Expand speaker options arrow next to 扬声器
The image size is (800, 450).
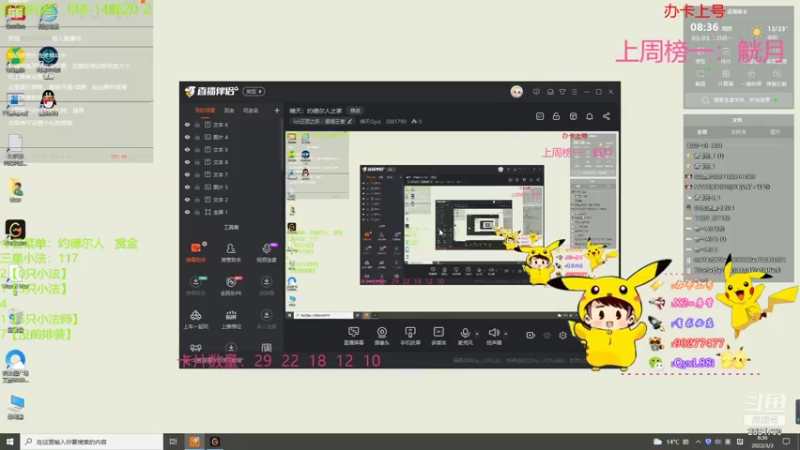pos(506,334)
